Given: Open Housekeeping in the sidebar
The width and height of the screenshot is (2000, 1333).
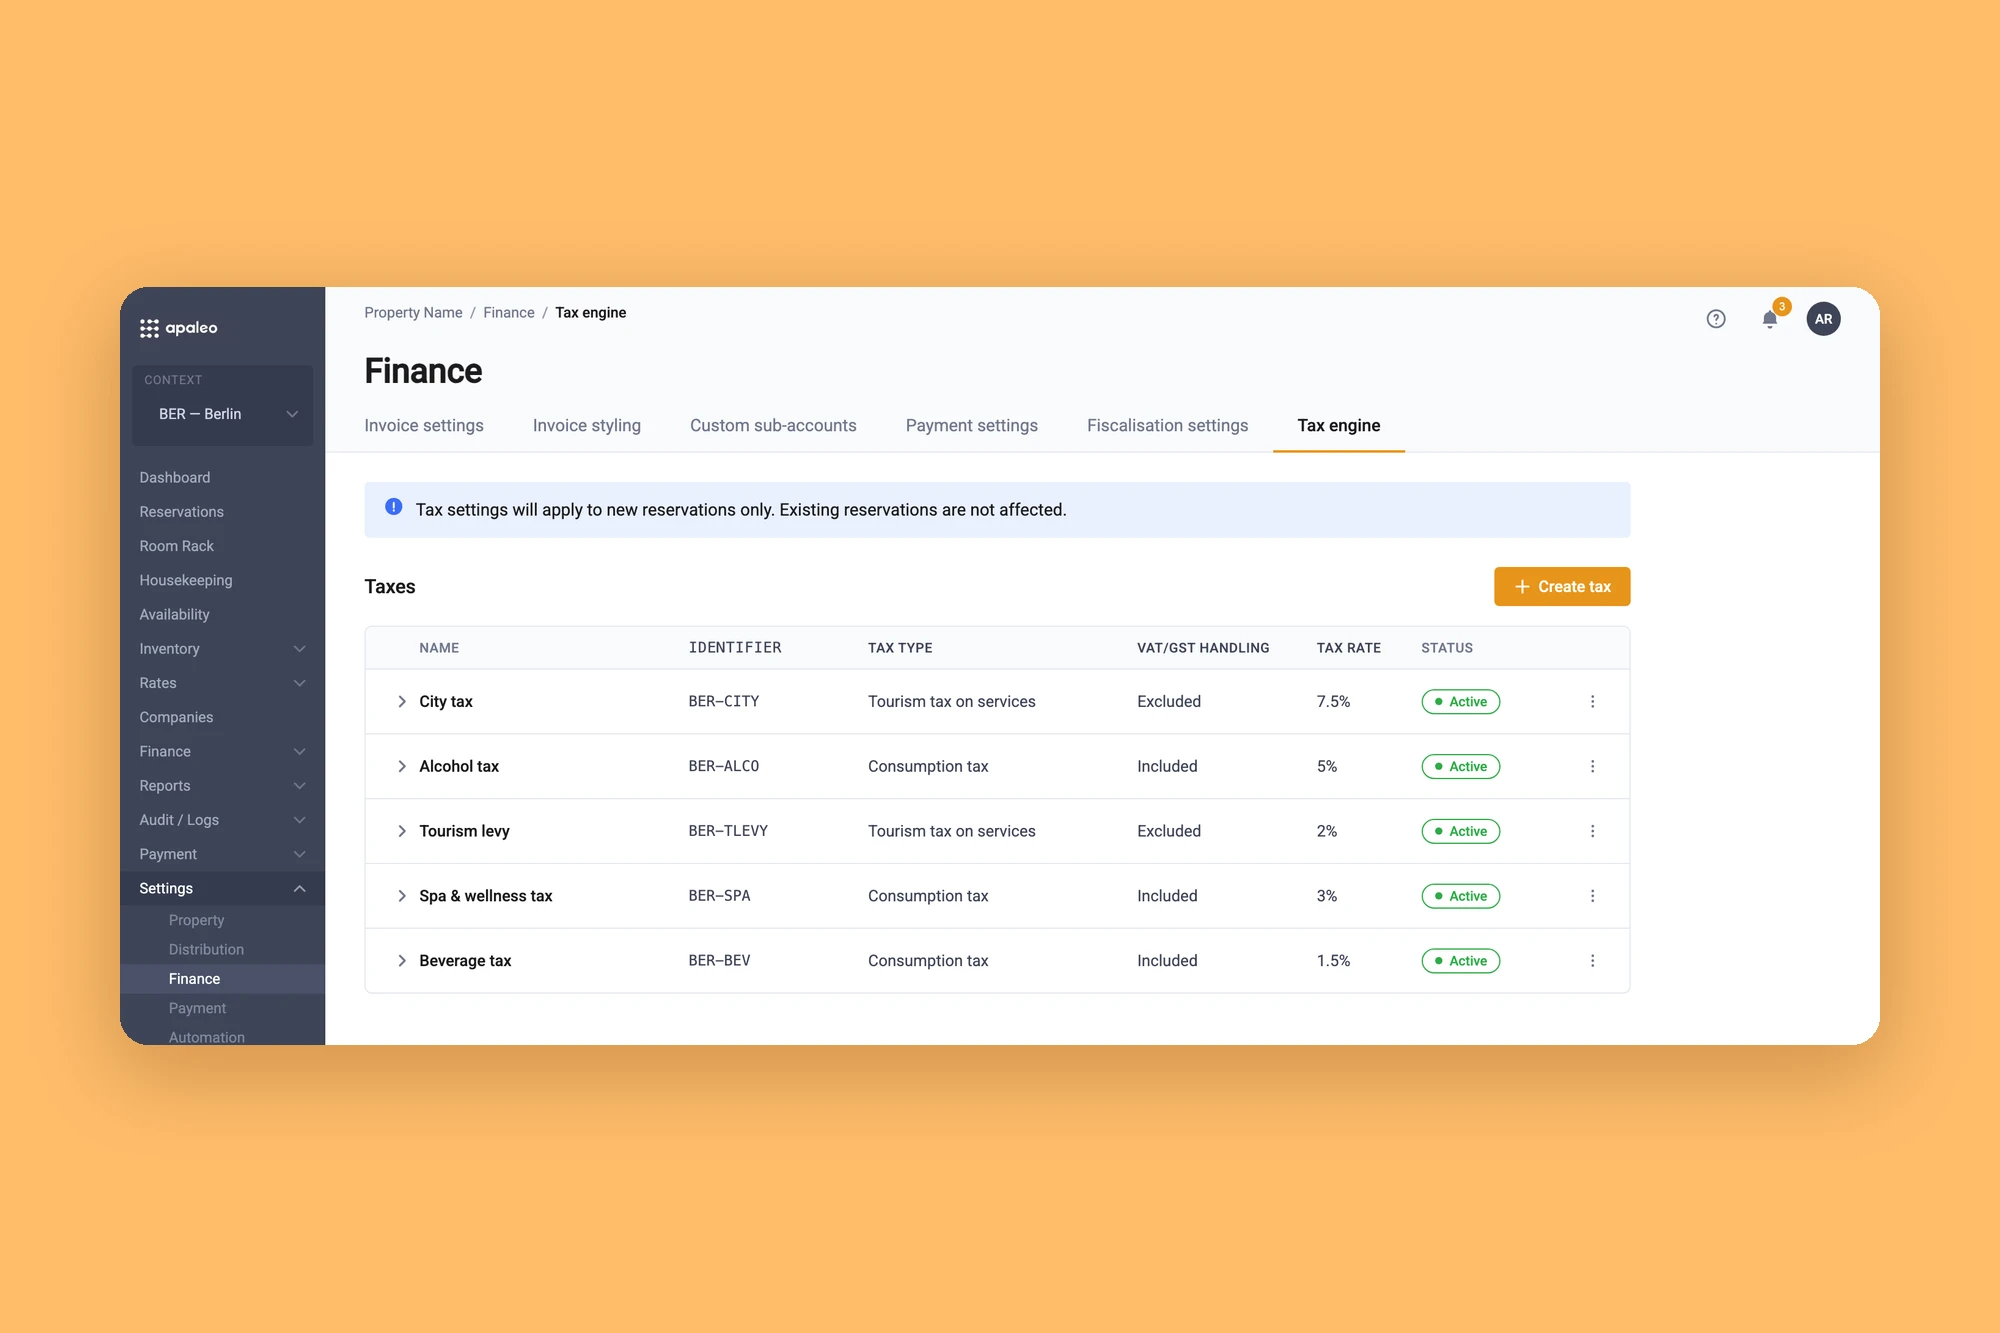Looking at the screenshot, I should point(186,580).
